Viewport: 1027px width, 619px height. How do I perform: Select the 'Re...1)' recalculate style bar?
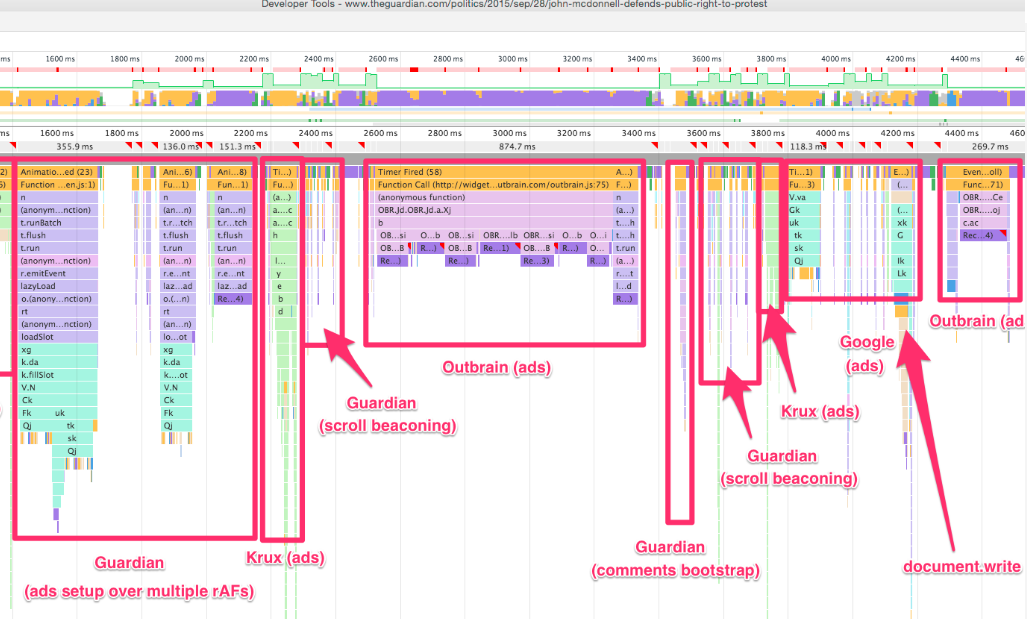pyautogui.click(x=498, y=248)
